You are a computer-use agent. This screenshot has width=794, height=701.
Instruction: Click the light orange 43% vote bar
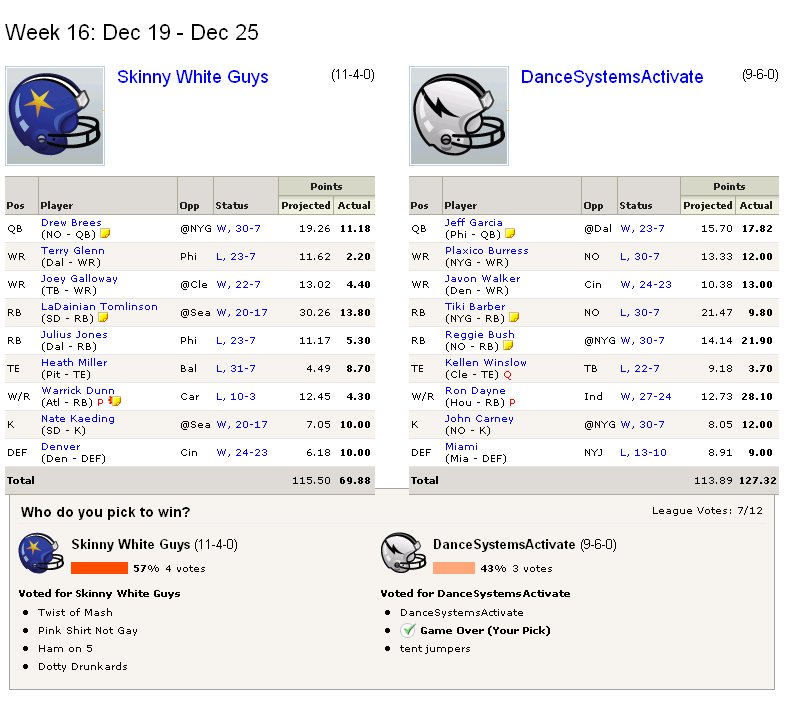coord(454,568)
